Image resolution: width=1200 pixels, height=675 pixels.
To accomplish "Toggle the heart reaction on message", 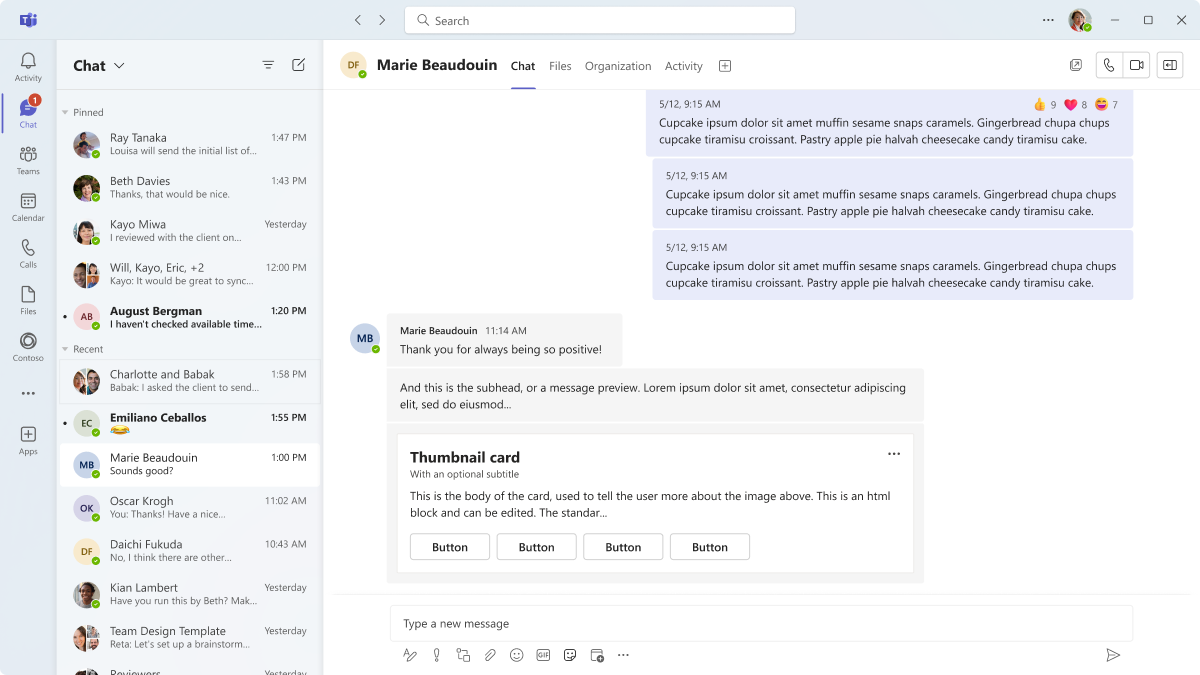I will click(1075, 104).
